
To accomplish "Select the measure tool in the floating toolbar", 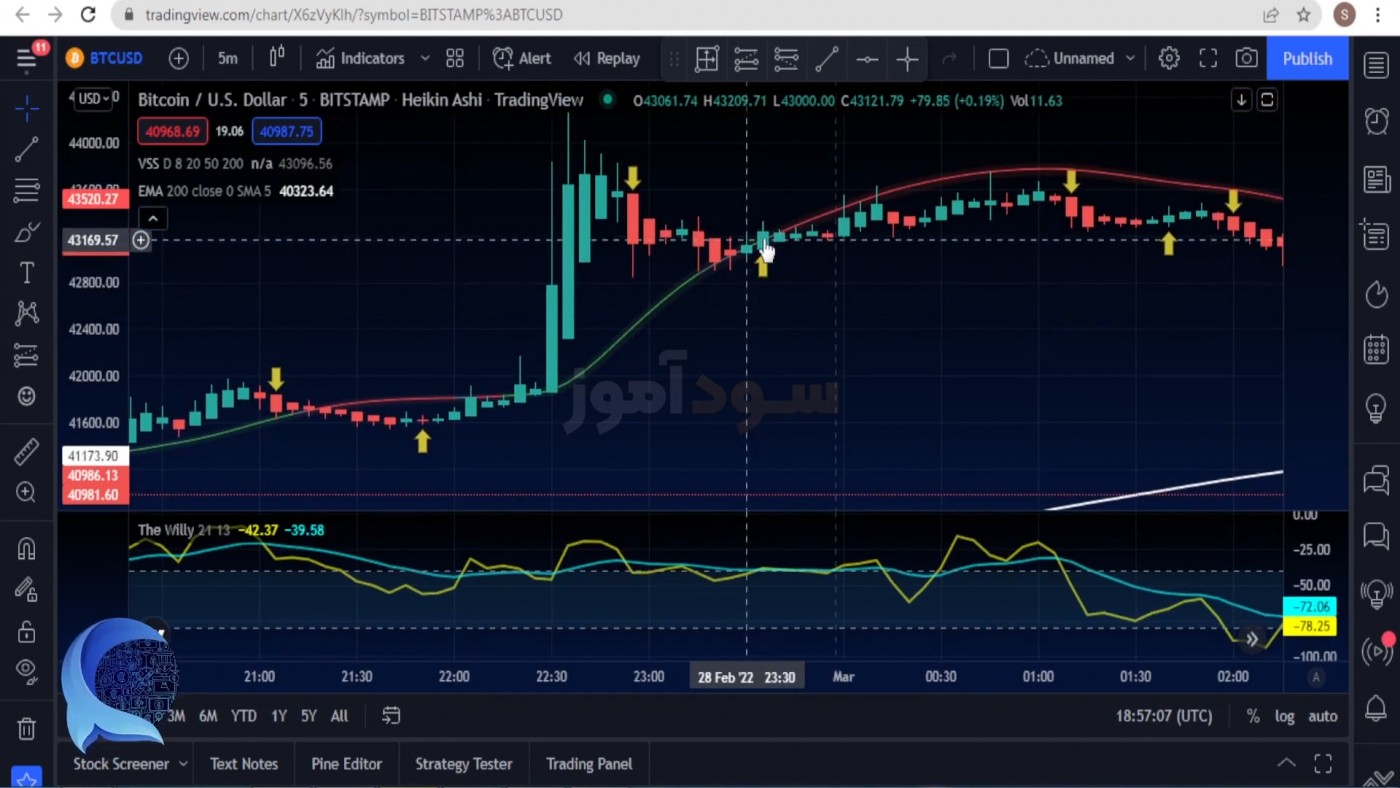I will [x=707, y=59].
